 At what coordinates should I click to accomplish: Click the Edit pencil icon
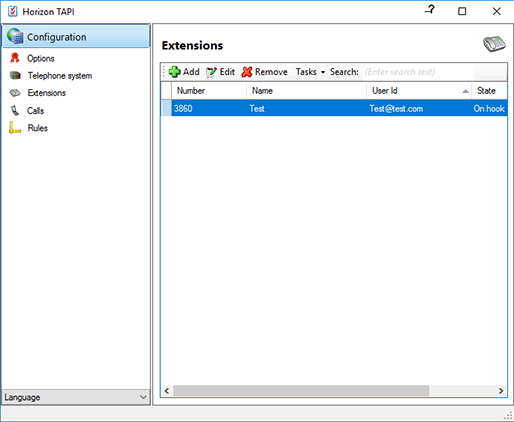[x=211, y=72]
